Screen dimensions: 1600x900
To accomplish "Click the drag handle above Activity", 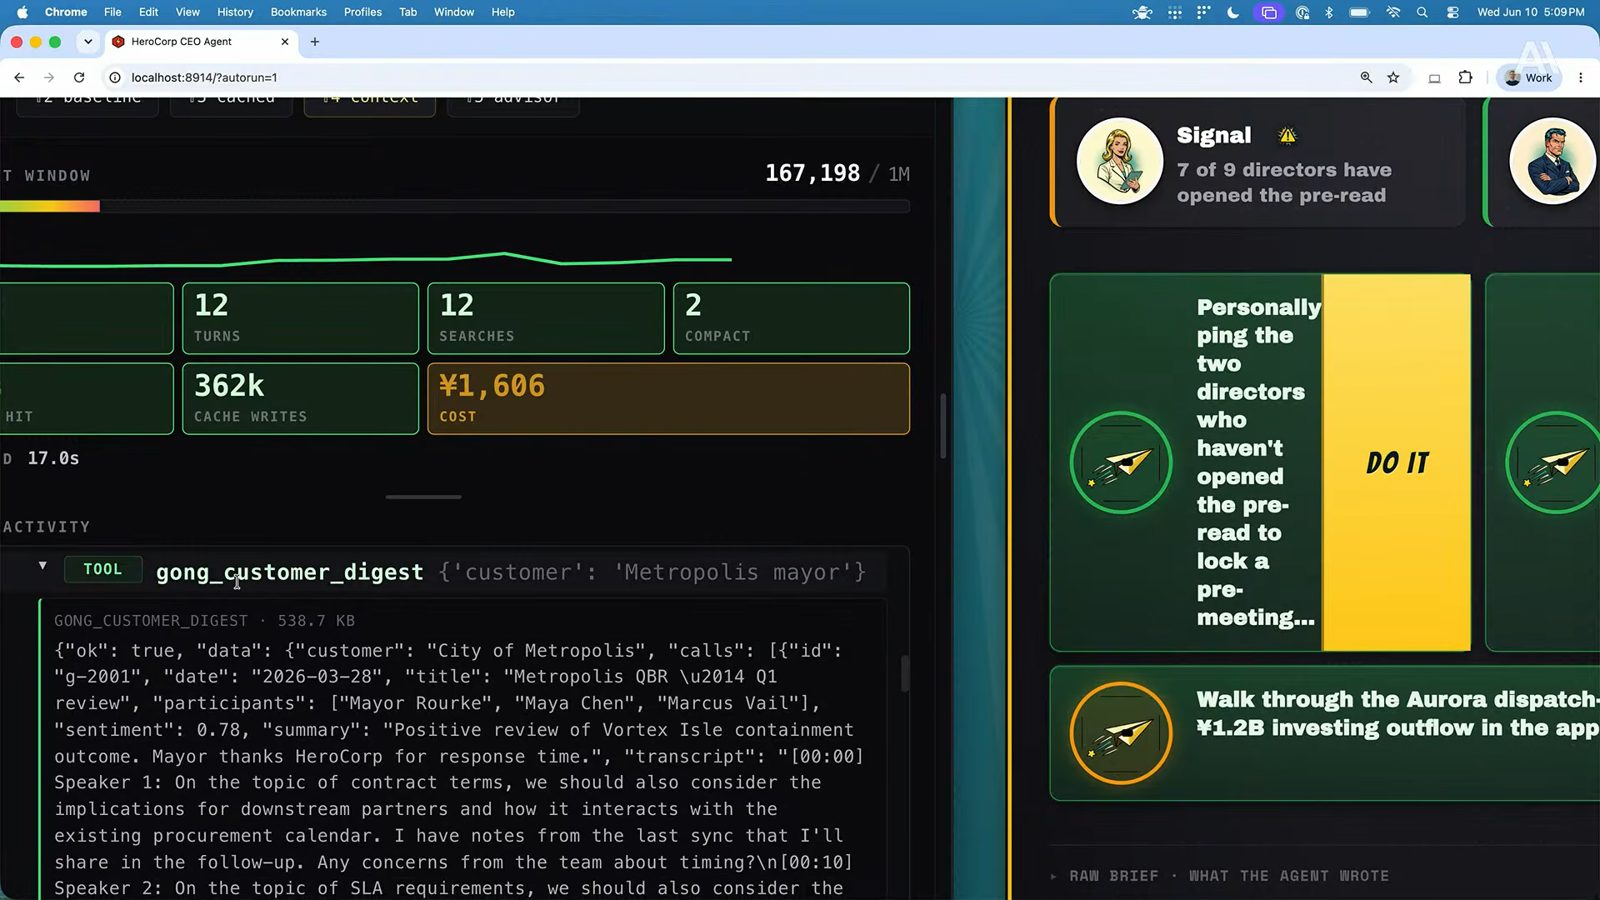I will 424,496.
